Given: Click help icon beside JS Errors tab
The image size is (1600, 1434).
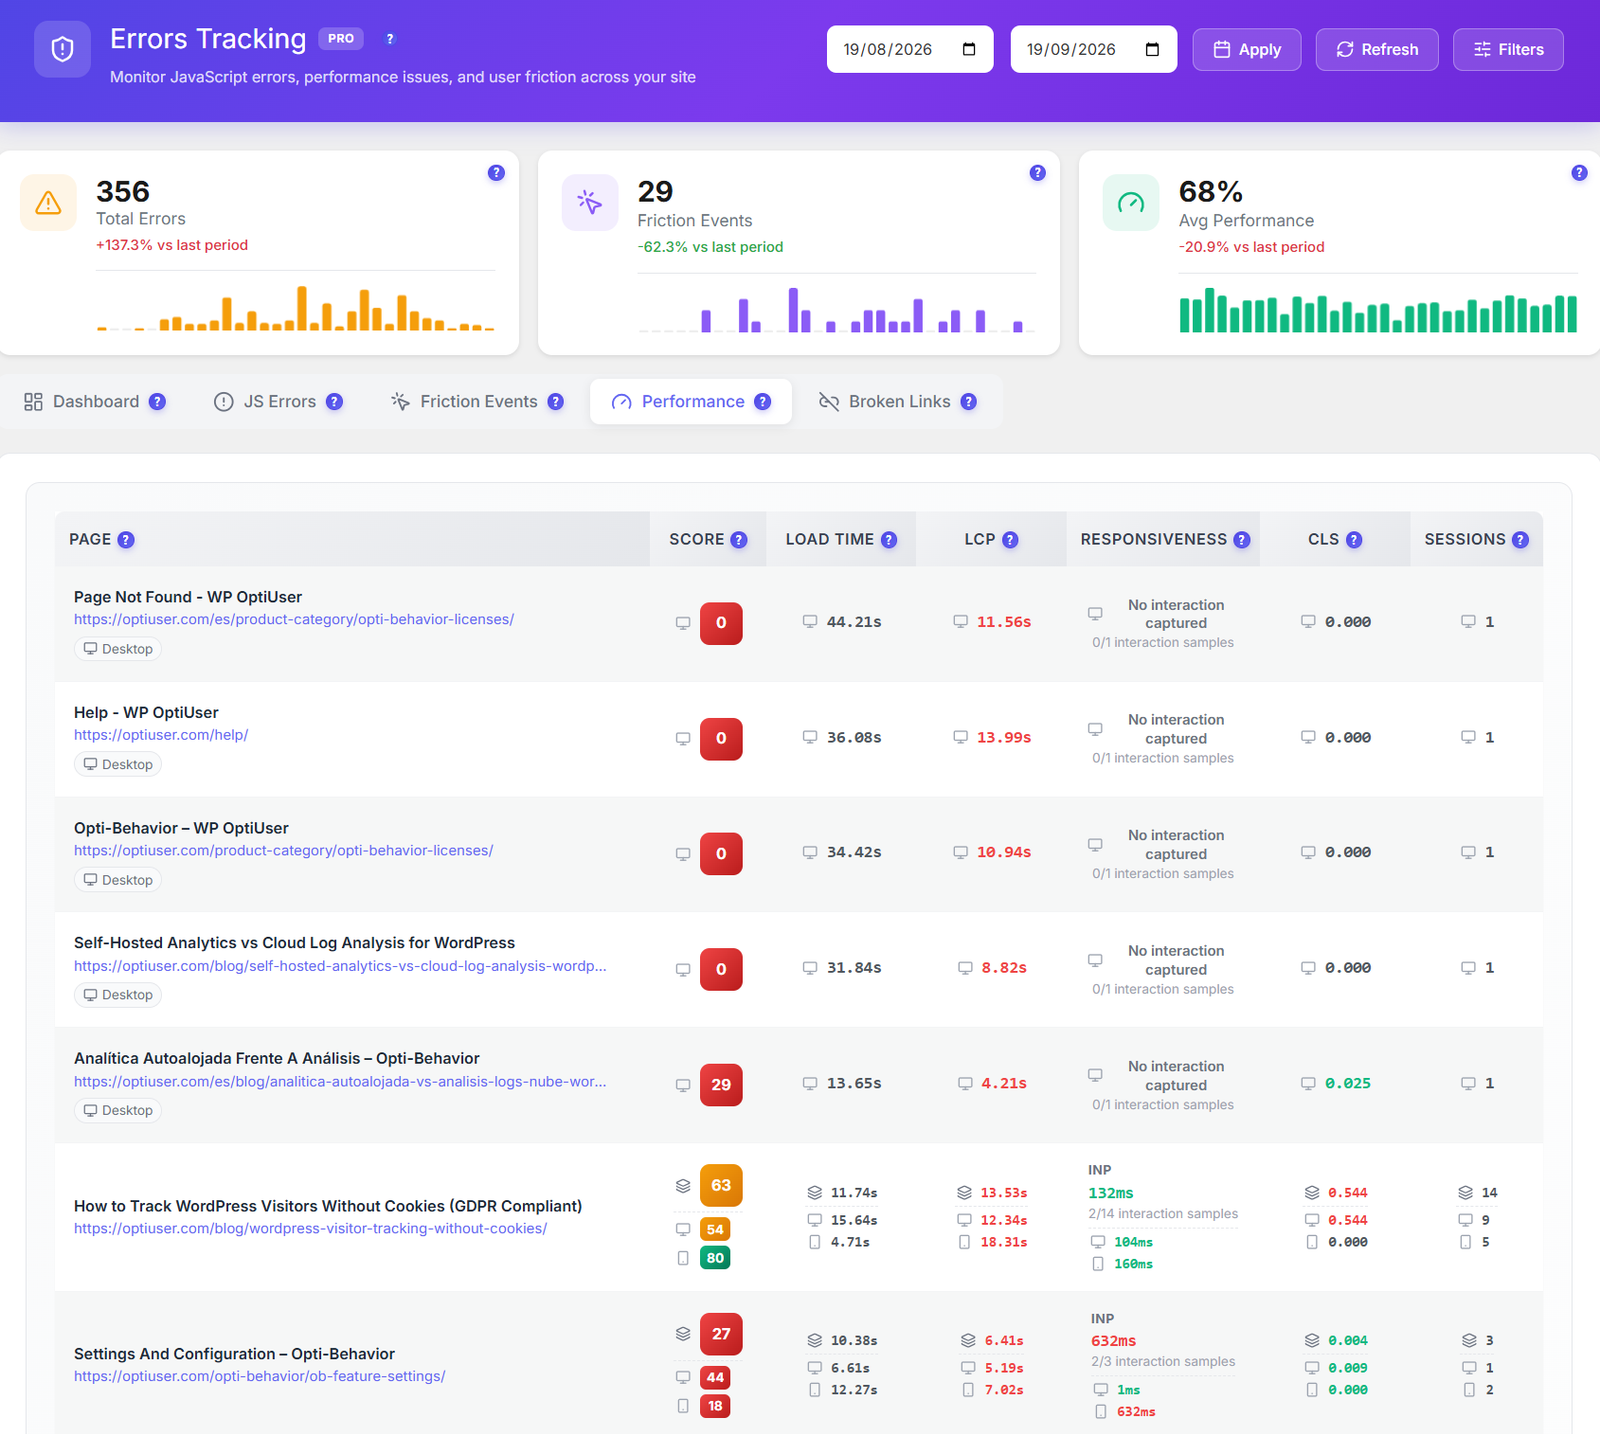Looking at the screenshot, I should [x=334, y=402].
